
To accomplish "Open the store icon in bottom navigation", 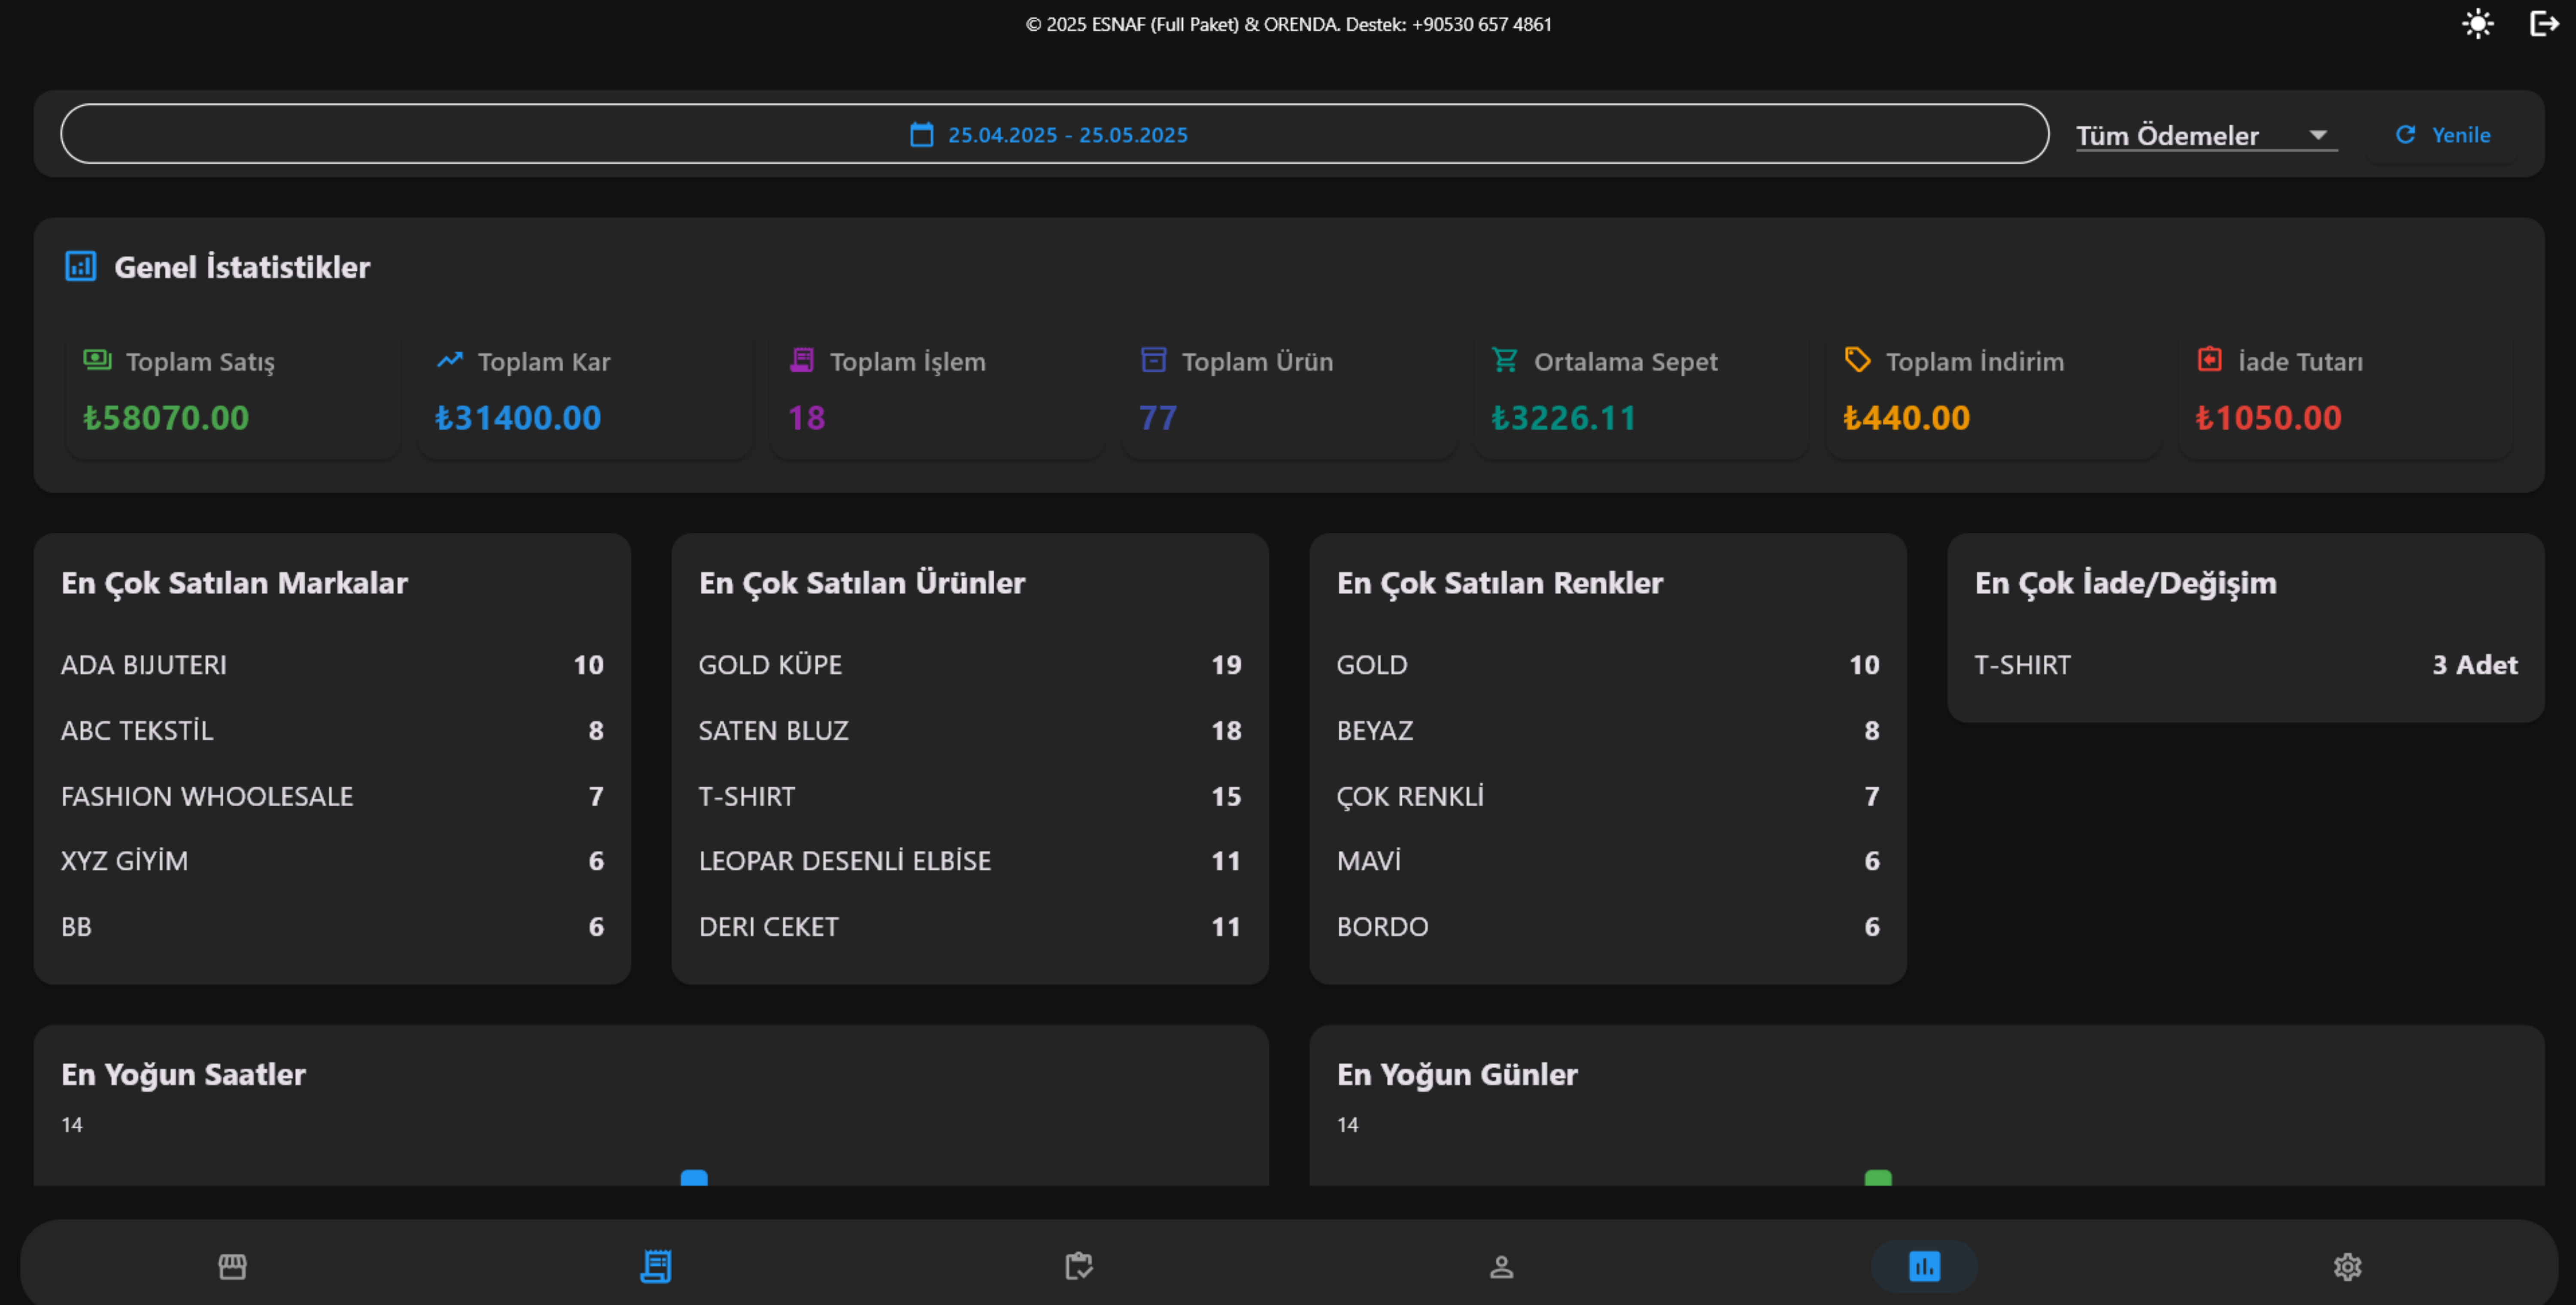I will tap(232, 1266).
